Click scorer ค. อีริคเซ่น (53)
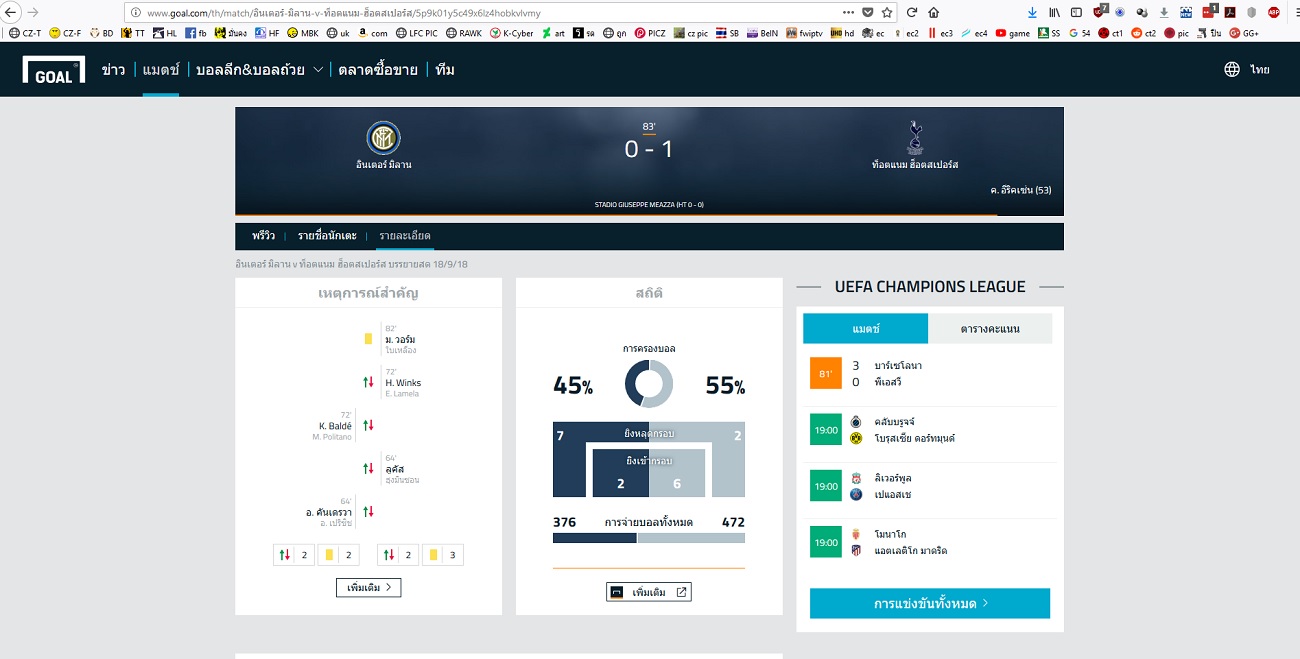Image resolution: width=1300 pixels, height=659 pixels. click(x=1020, y=190)
